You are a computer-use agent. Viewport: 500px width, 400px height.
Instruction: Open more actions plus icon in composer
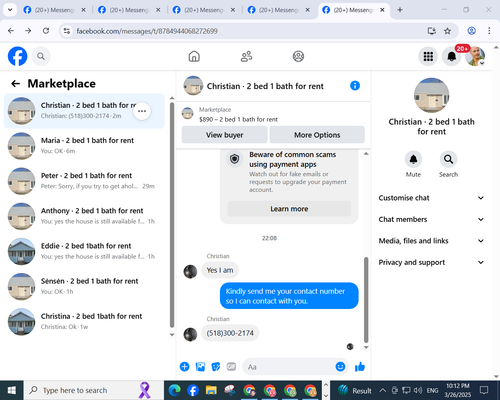184,367
